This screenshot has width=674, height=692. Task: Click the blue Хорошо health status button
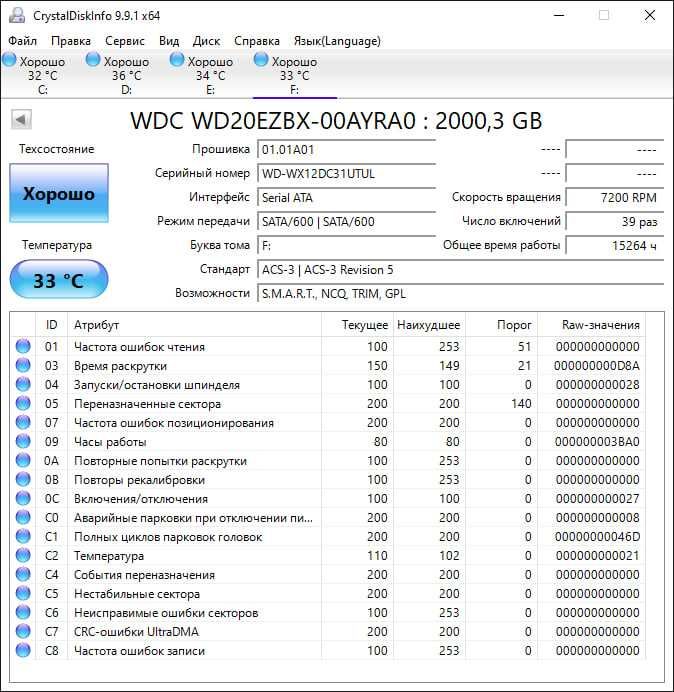(x=59, y=193)
